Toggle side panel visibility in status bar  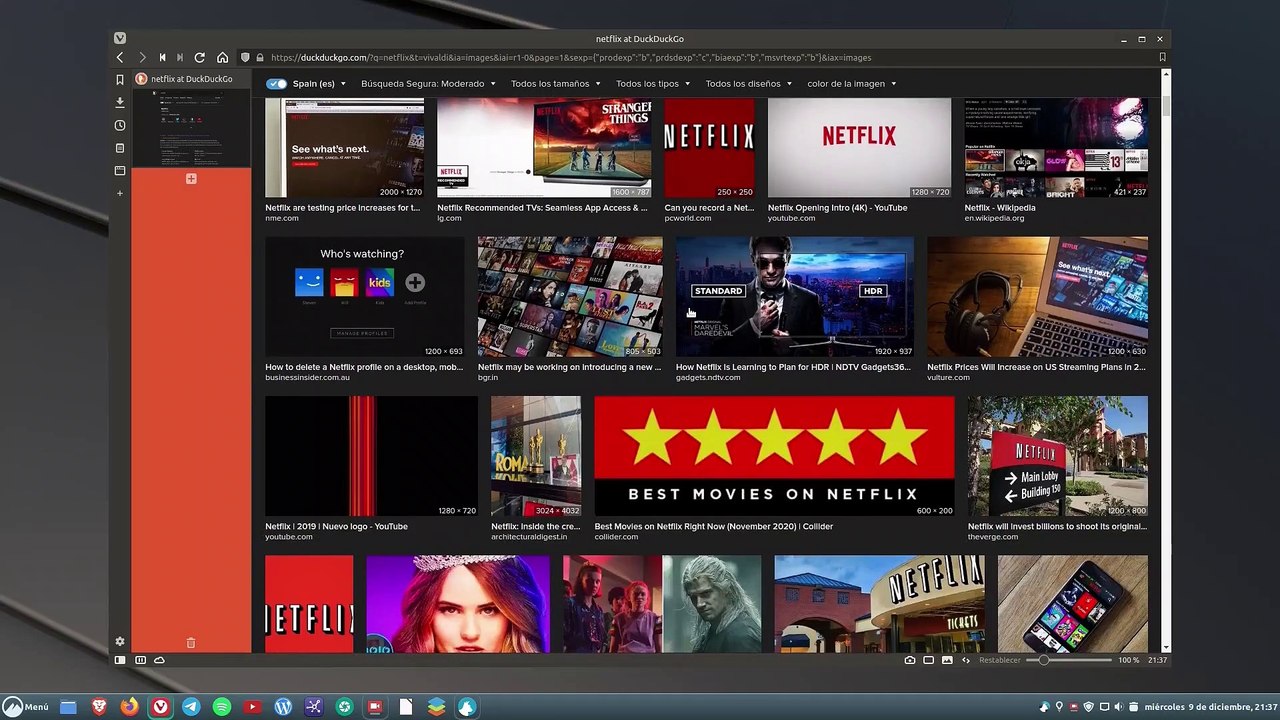point(120,660)
